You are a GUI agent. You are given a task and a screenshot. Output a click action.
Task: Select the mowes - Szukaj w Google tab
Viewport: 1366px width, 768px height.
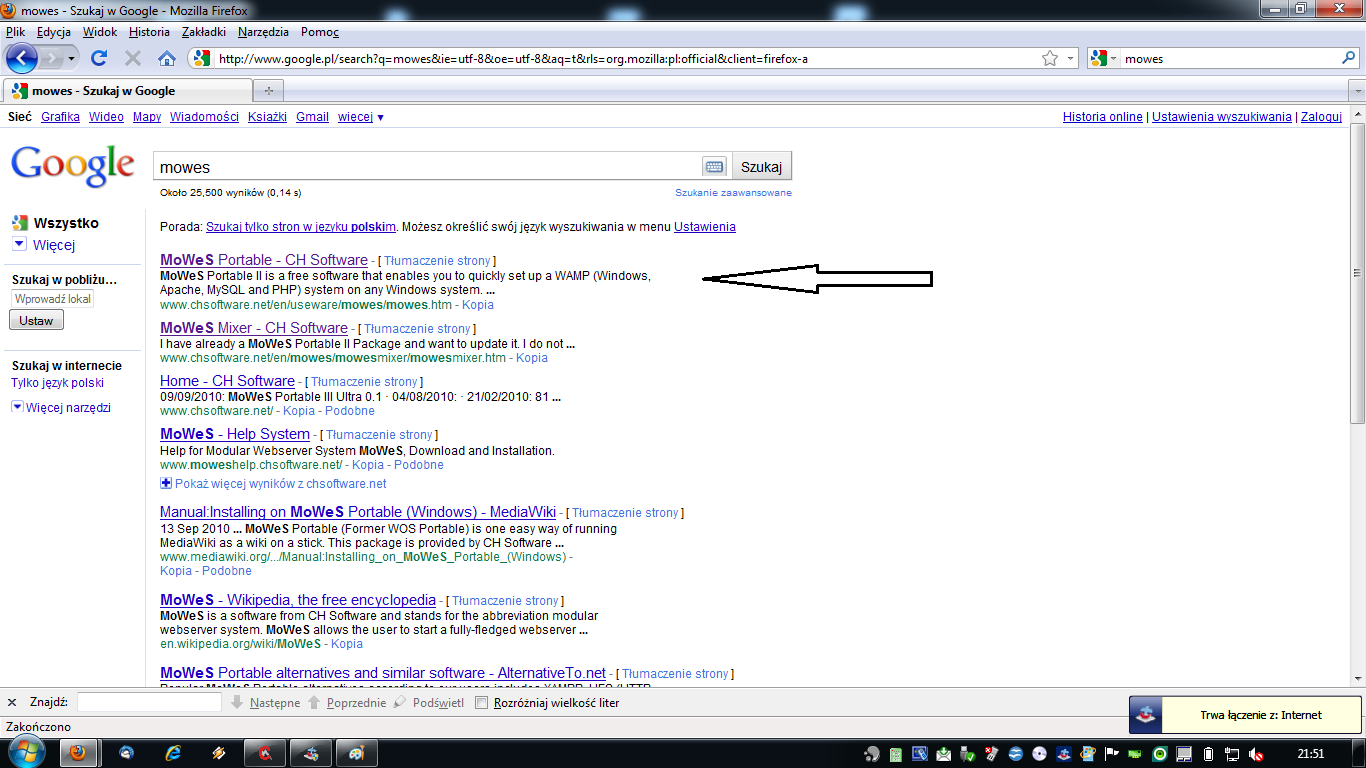point(126,91)
